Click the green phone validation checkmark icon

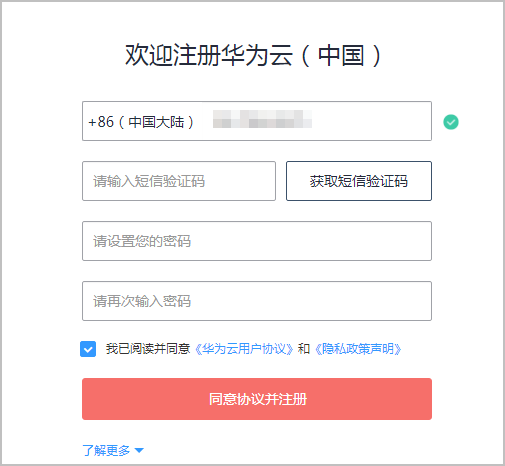(451, 122)
